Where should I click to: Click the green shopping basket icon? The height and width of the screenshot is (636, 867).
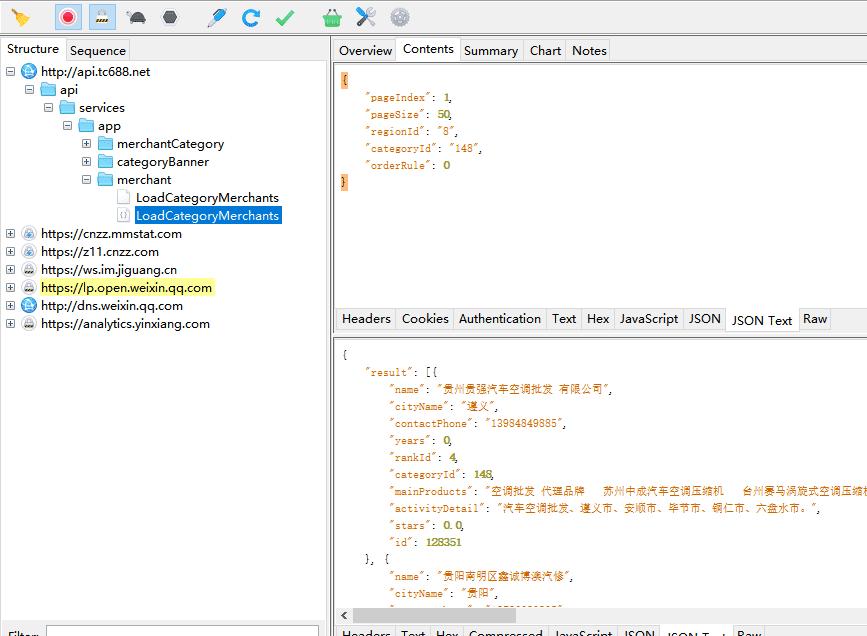[x=333, y=17]
